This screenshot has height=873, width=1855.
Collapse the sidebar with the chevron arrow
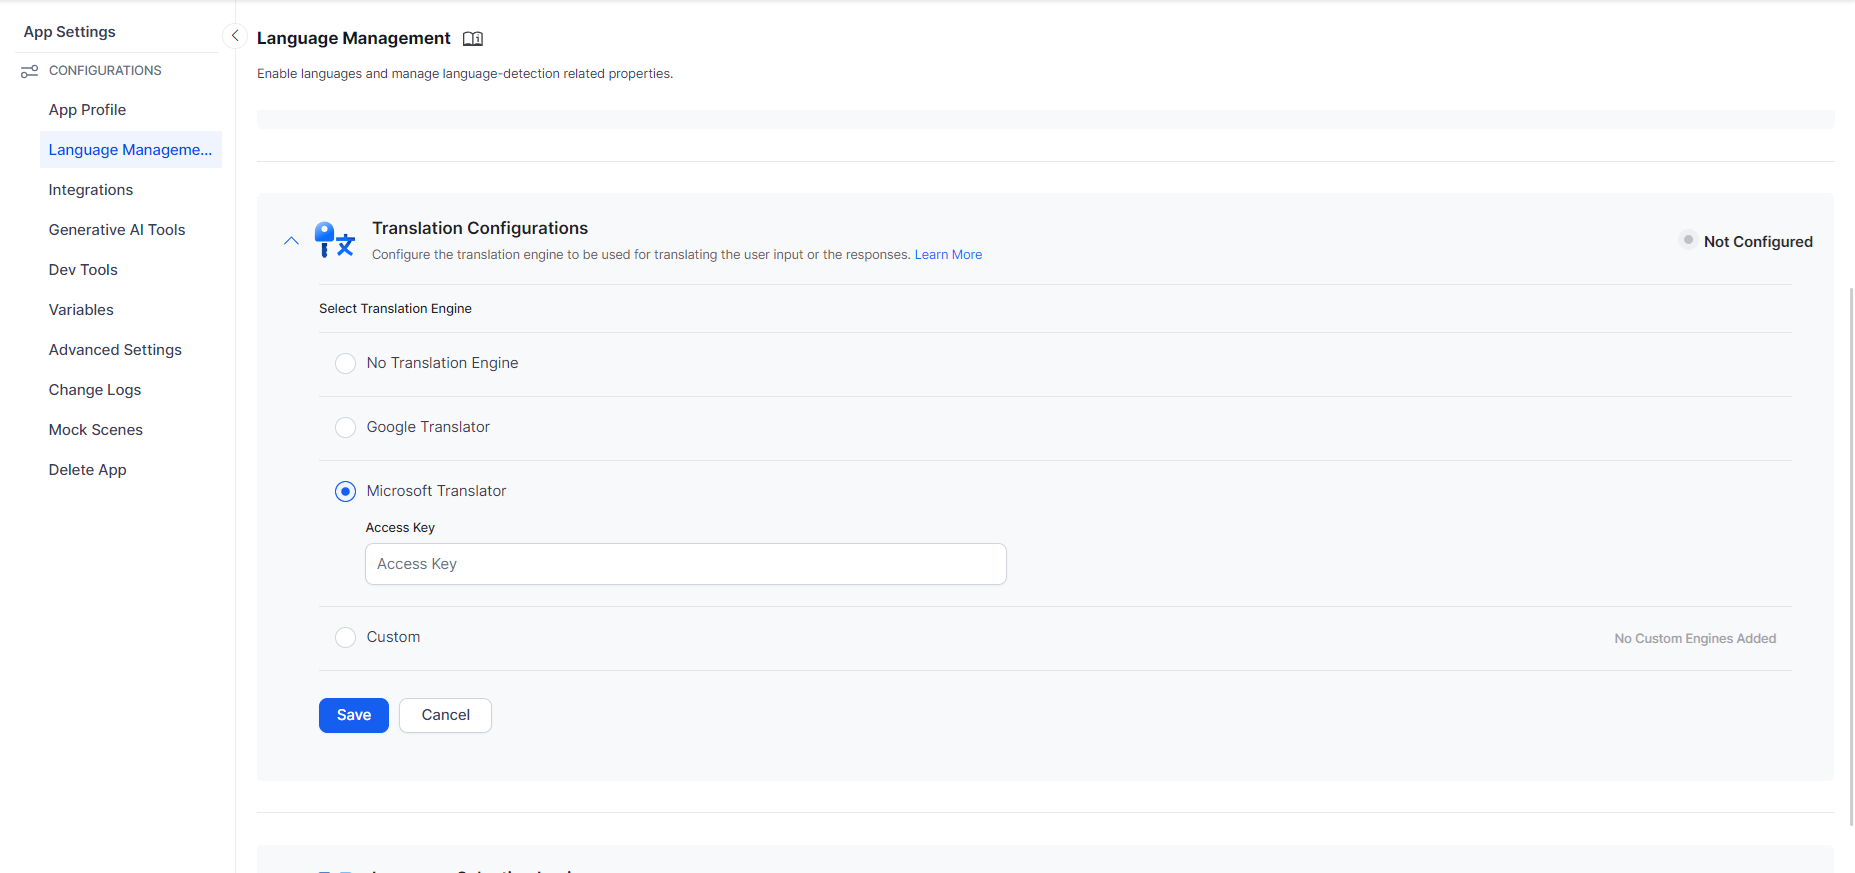235,36
